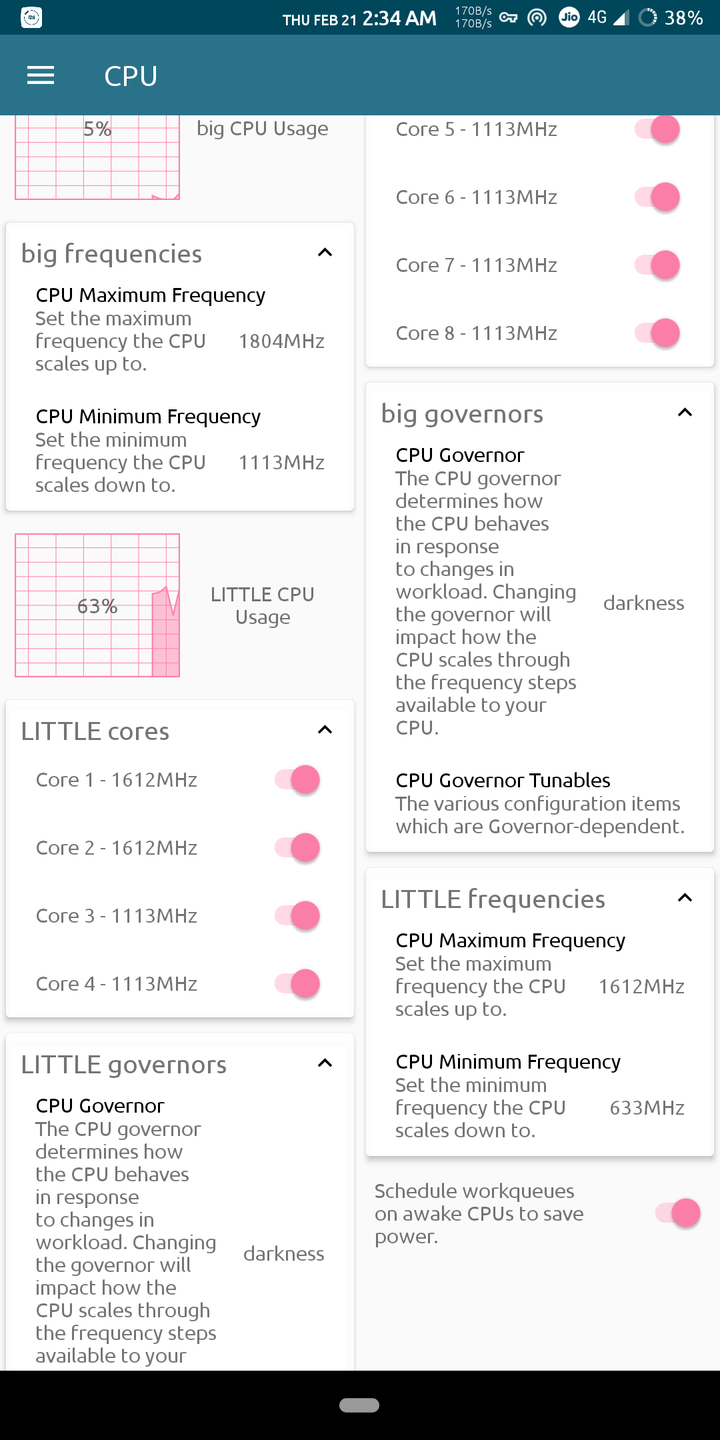Collapse the big frequencies card
The height and width of the screenshot is (1440, 720).
click(325, 253)
